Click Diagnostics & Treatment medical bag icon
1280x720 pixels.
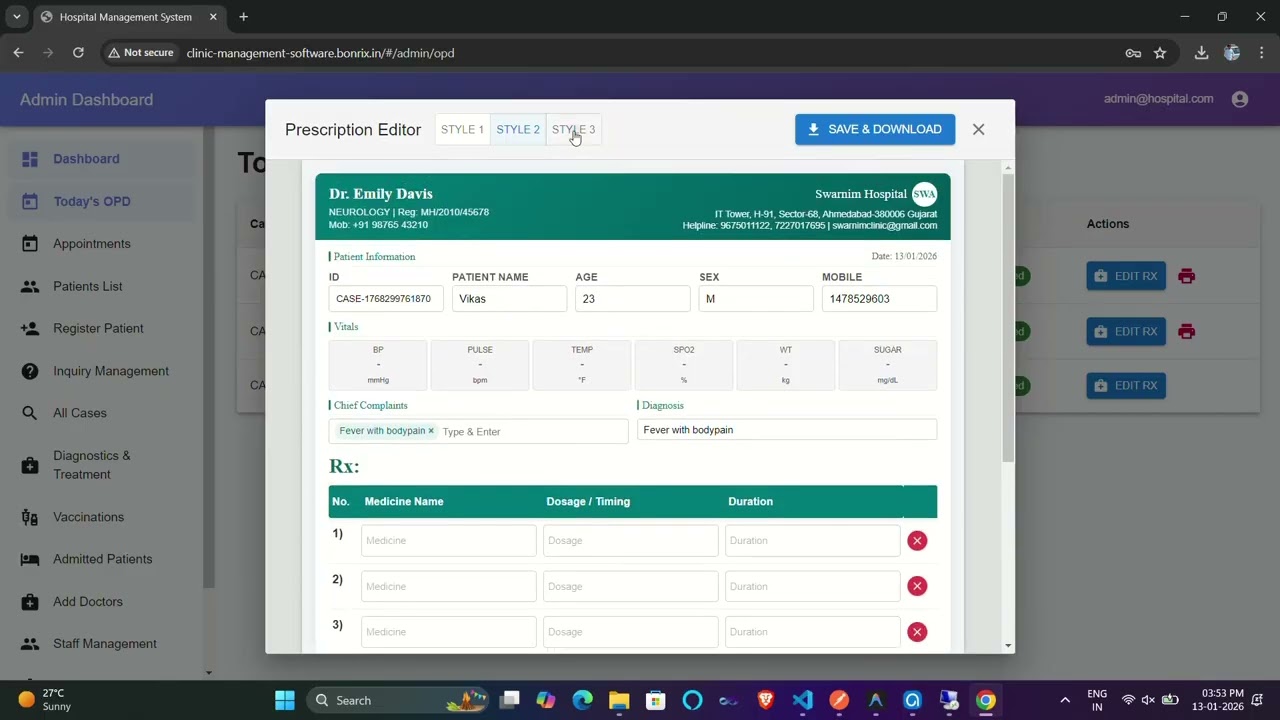pyautogui.click(x=30, y=465)
